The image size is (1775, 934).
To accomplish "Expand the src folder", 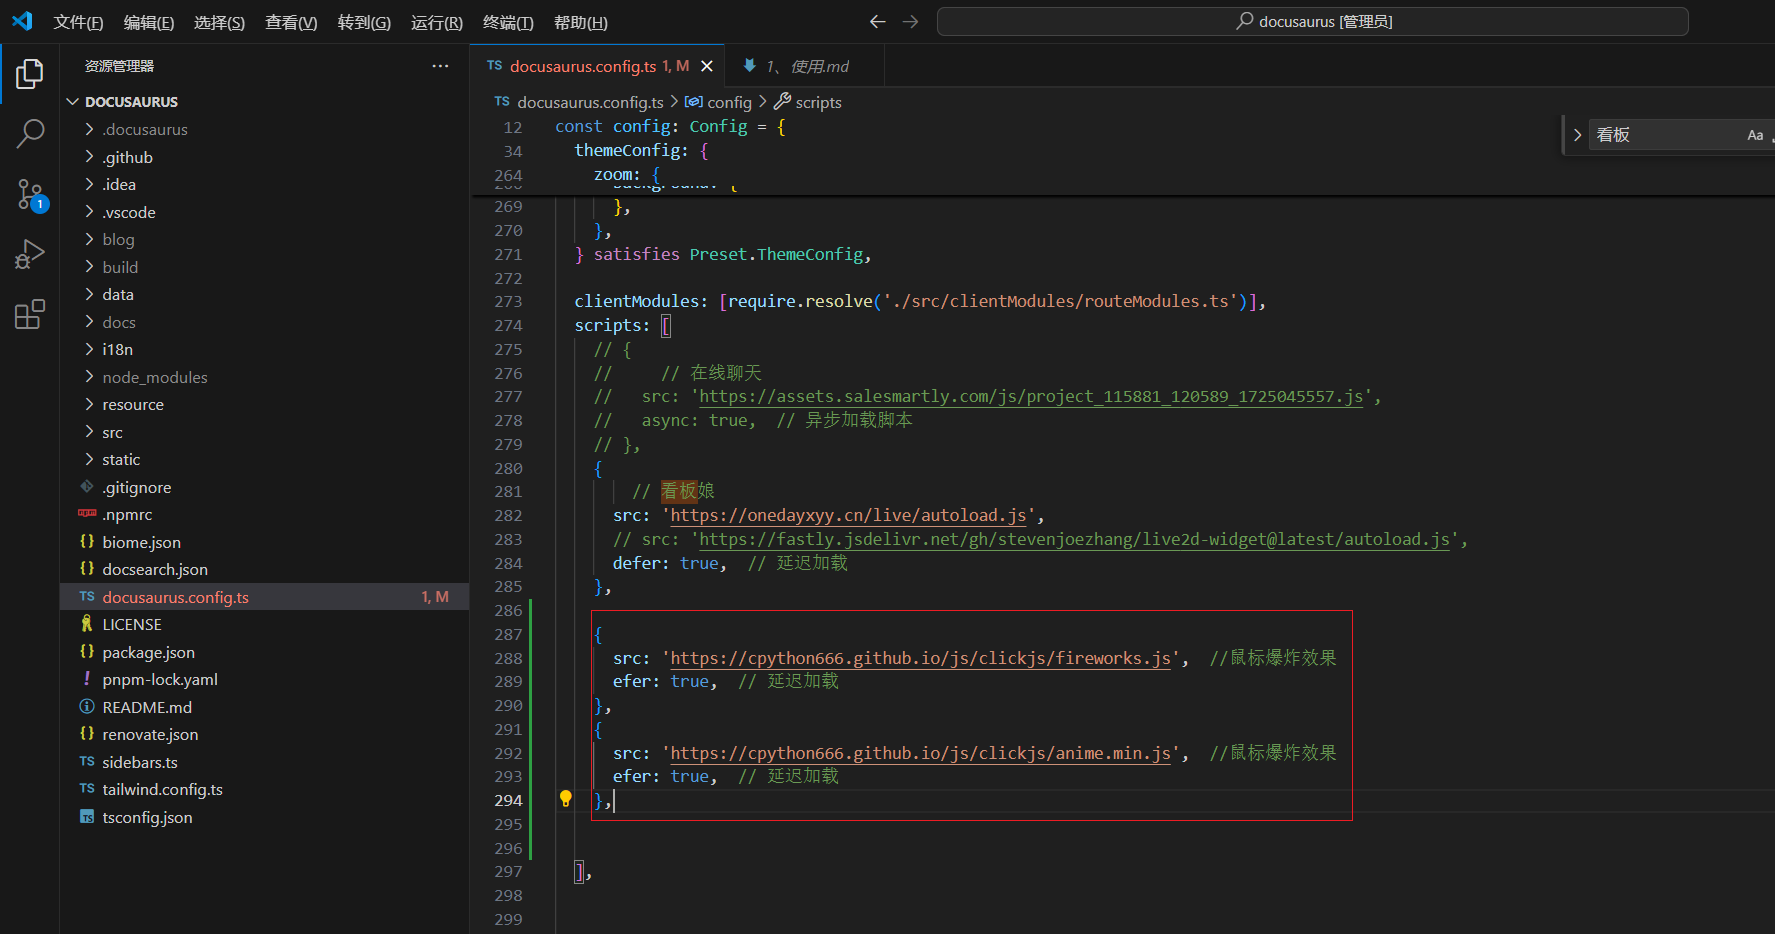I will [x=112, y=432].
